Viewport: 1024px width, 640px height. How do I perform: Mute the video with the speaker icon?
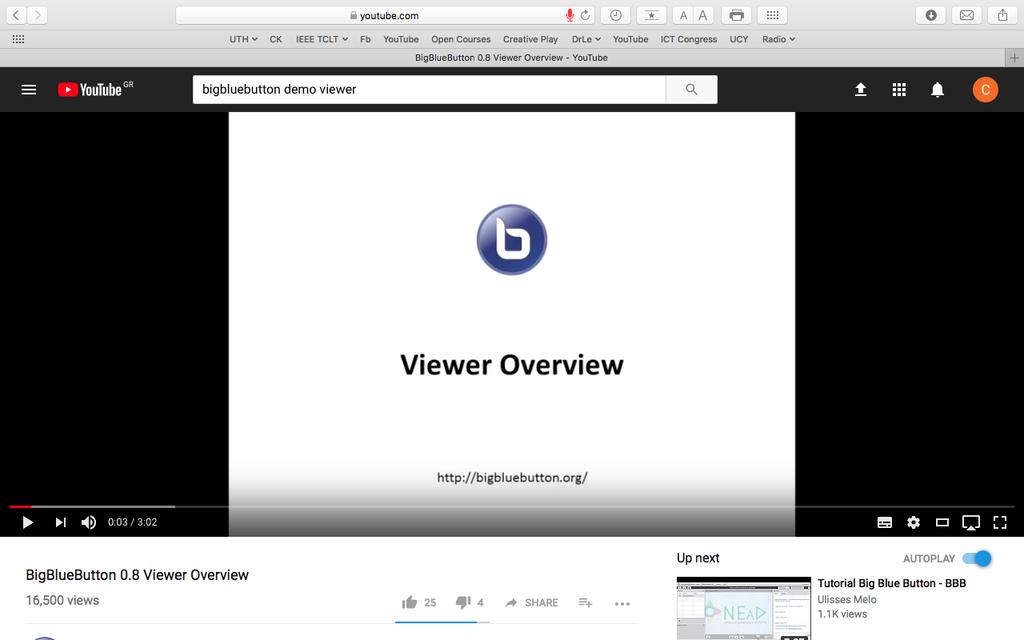[x=89, y=522]
